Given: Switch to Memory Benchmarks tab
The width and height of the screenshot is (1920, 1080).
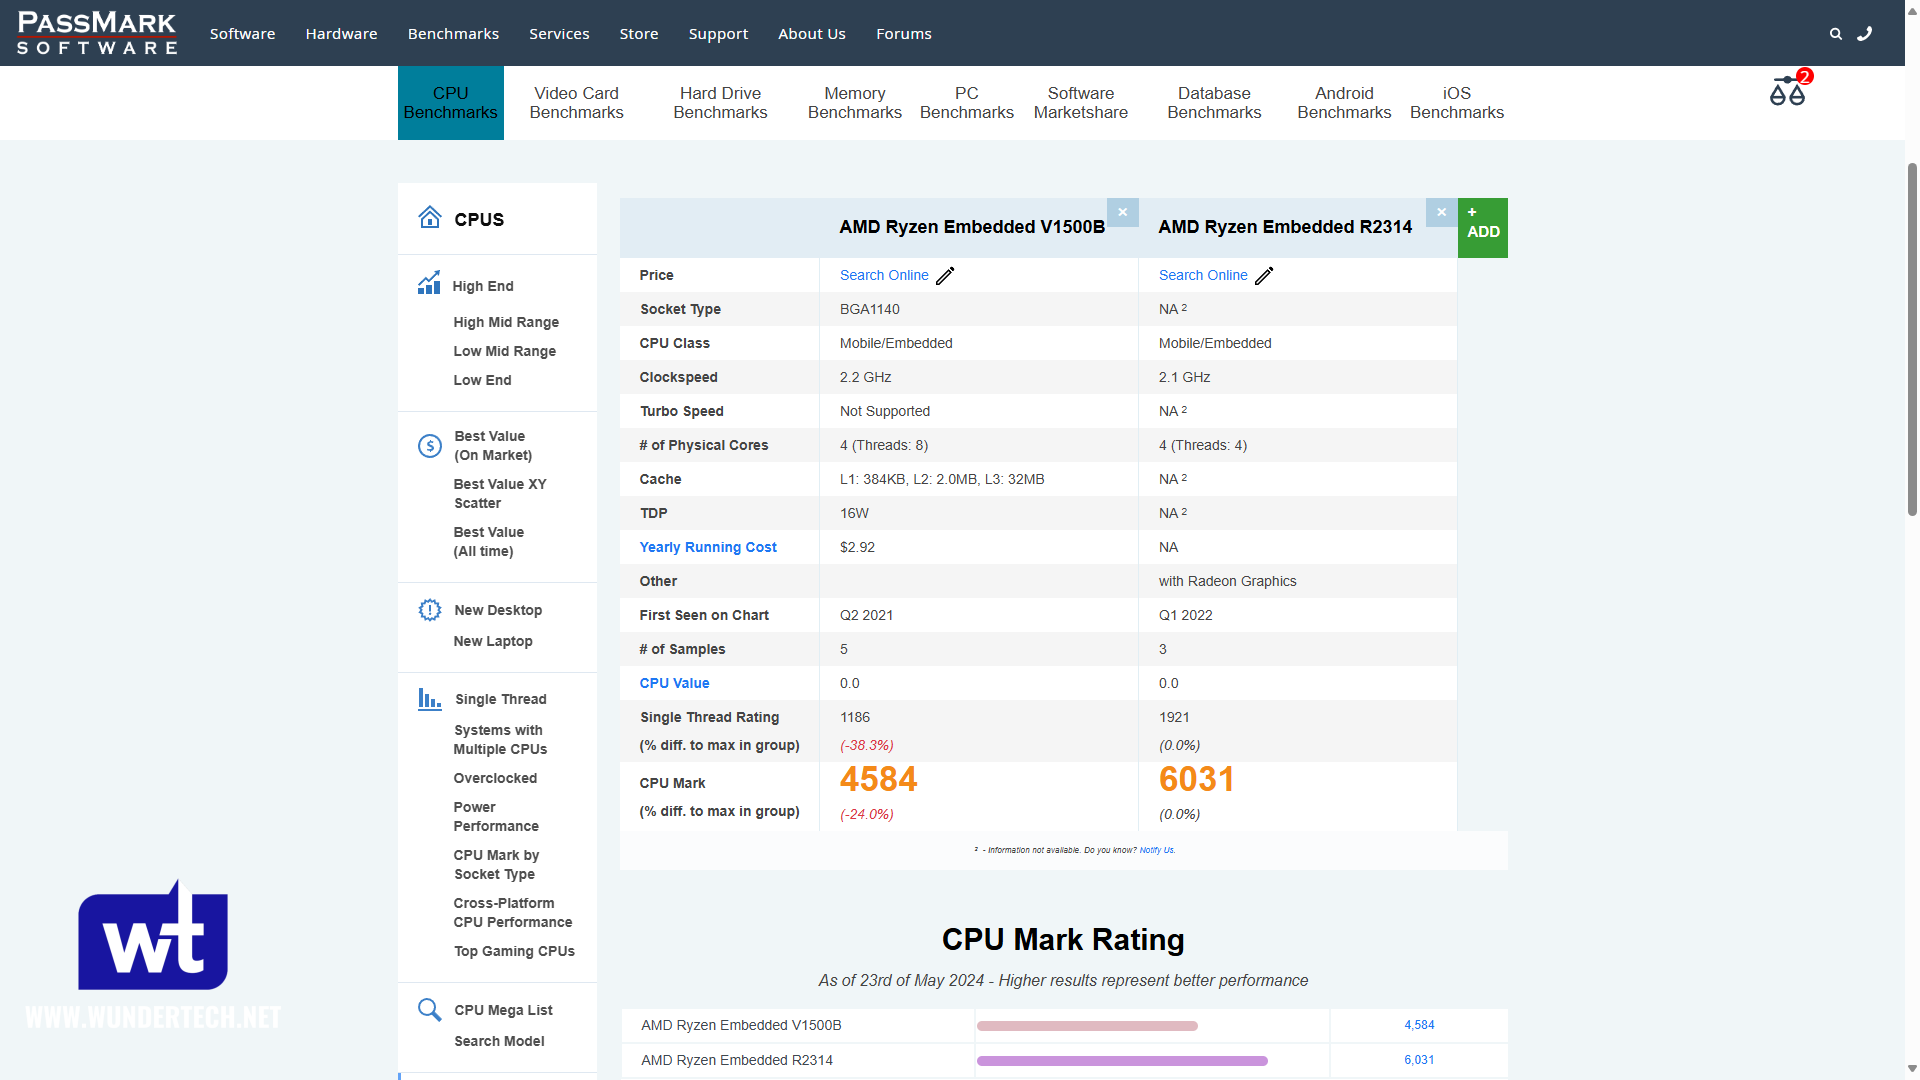Looking at the screenshot, I should [855, 103].
